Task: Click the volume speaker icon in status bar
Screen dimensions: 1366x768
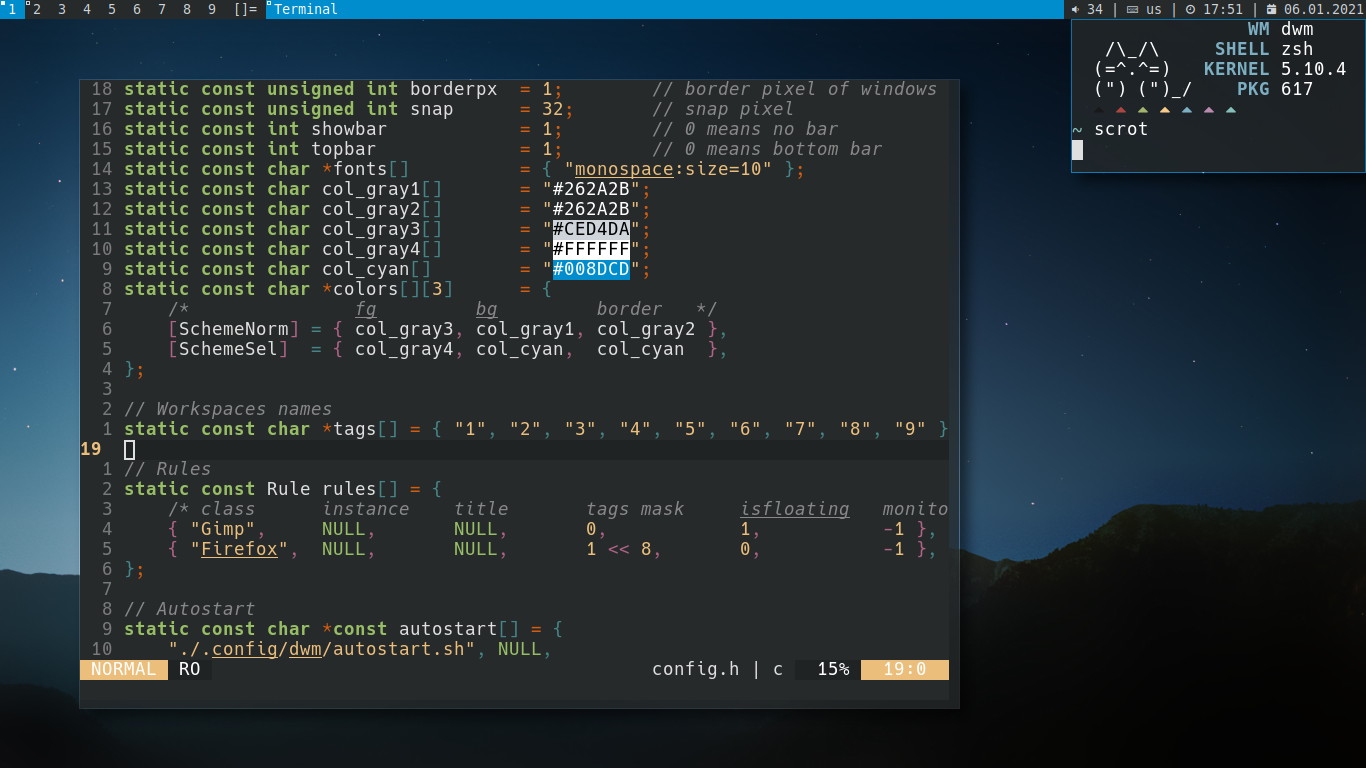Action: 1076,9
